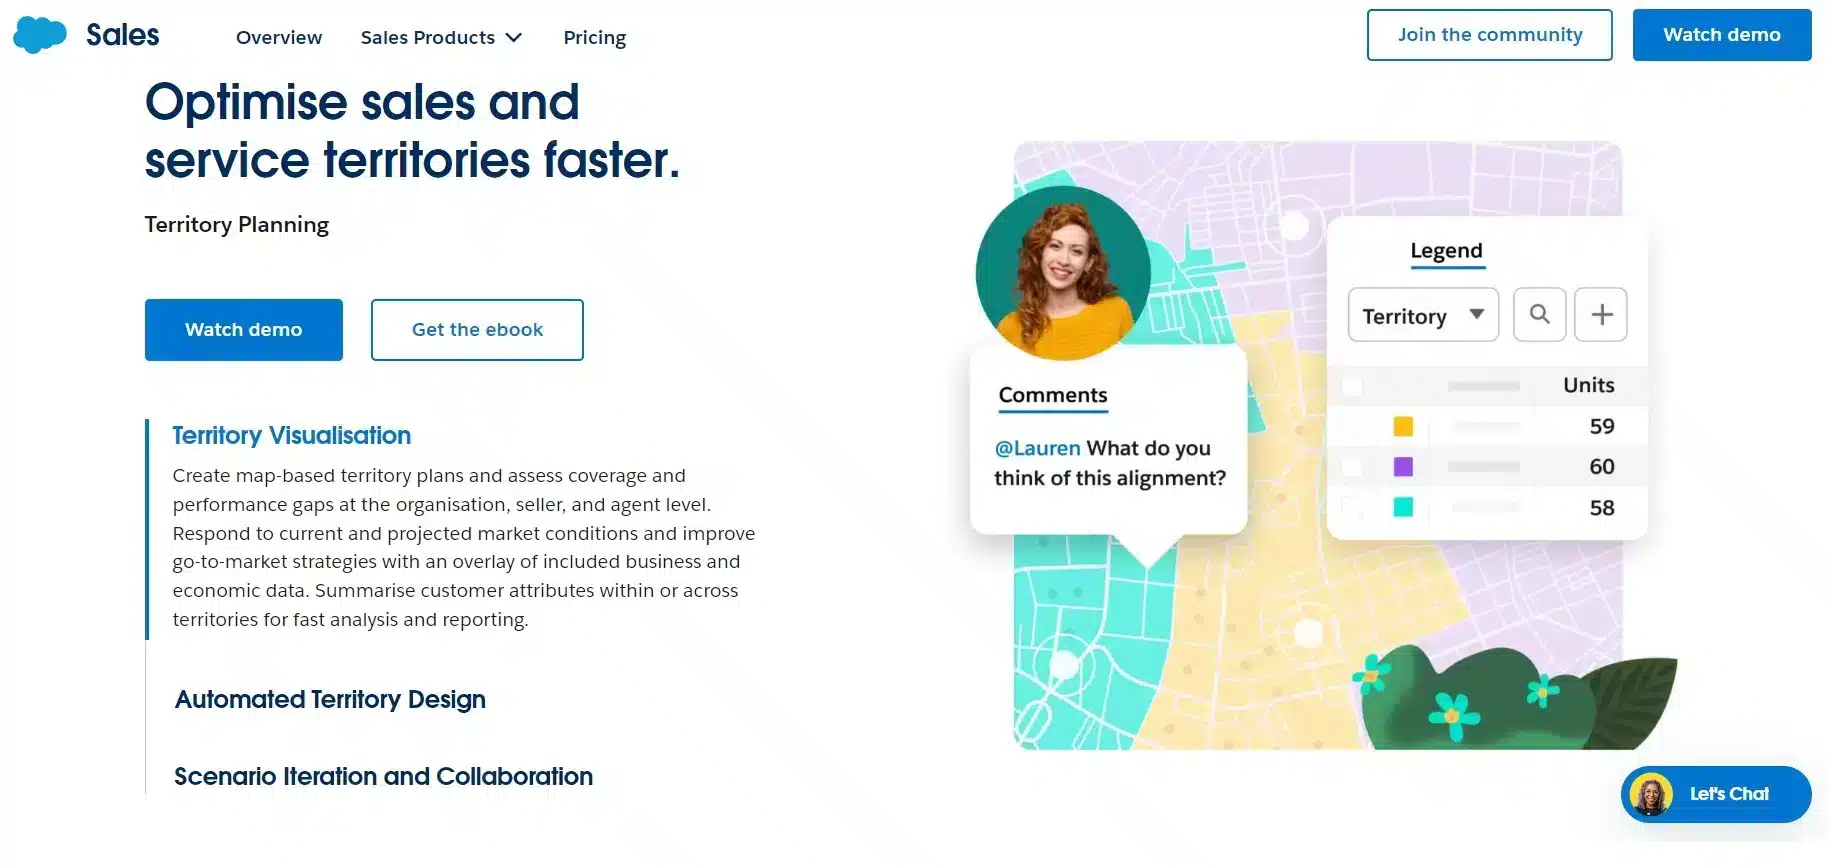
Task: Open the Pricing nav item
Action: 595,38
